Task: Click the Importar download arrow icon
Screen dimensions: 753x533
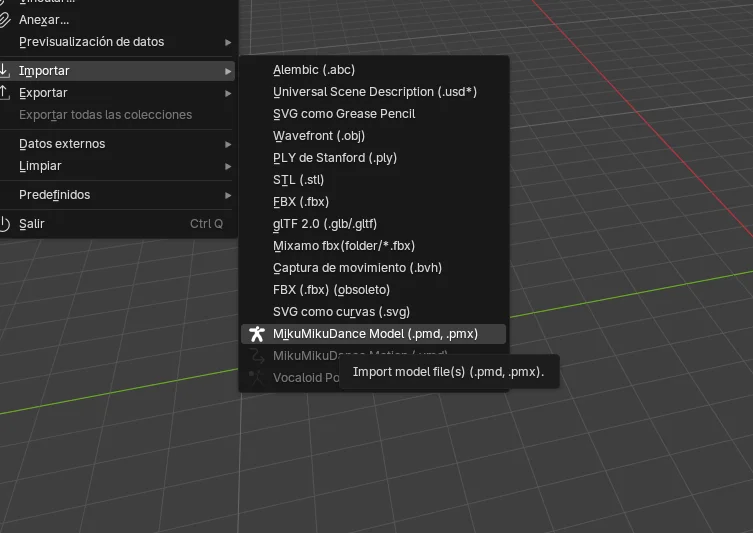Action: pyautogui.click(x=4, y=71)
